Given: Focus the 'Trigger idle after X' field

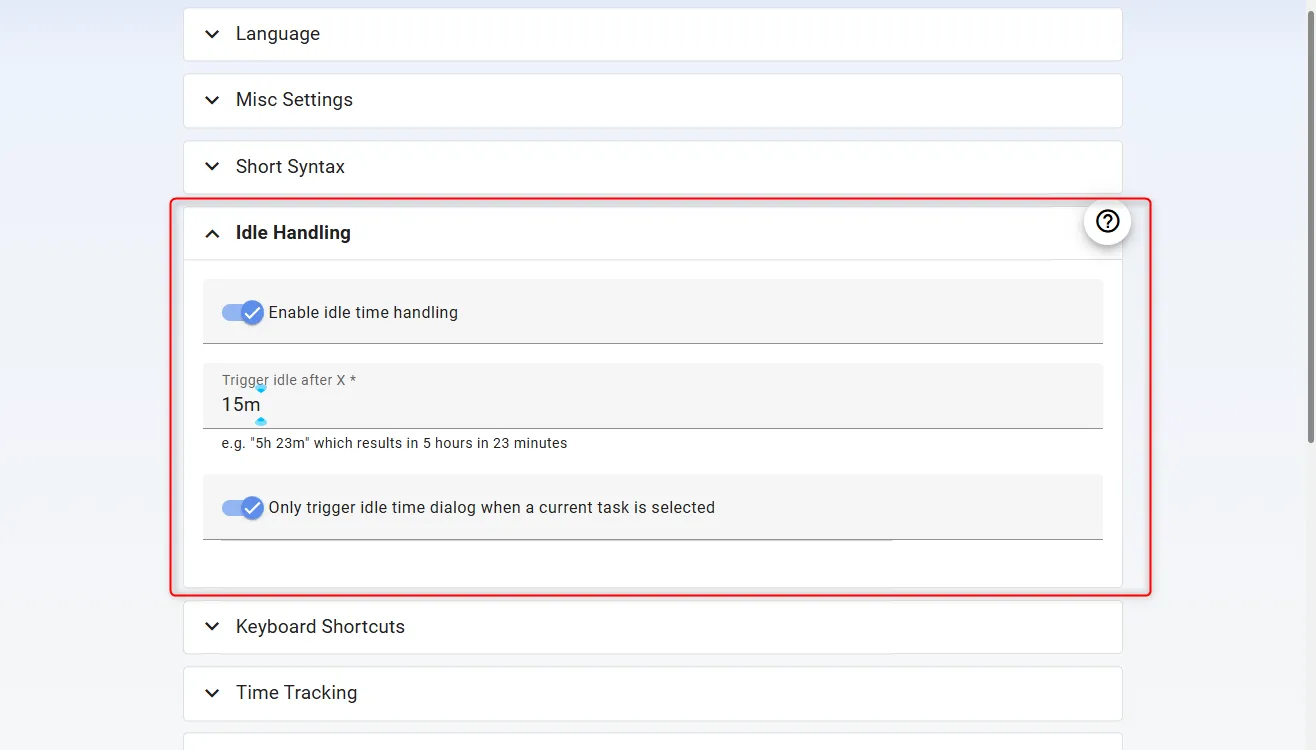Looking at the screenshot, I should point(650,405).
